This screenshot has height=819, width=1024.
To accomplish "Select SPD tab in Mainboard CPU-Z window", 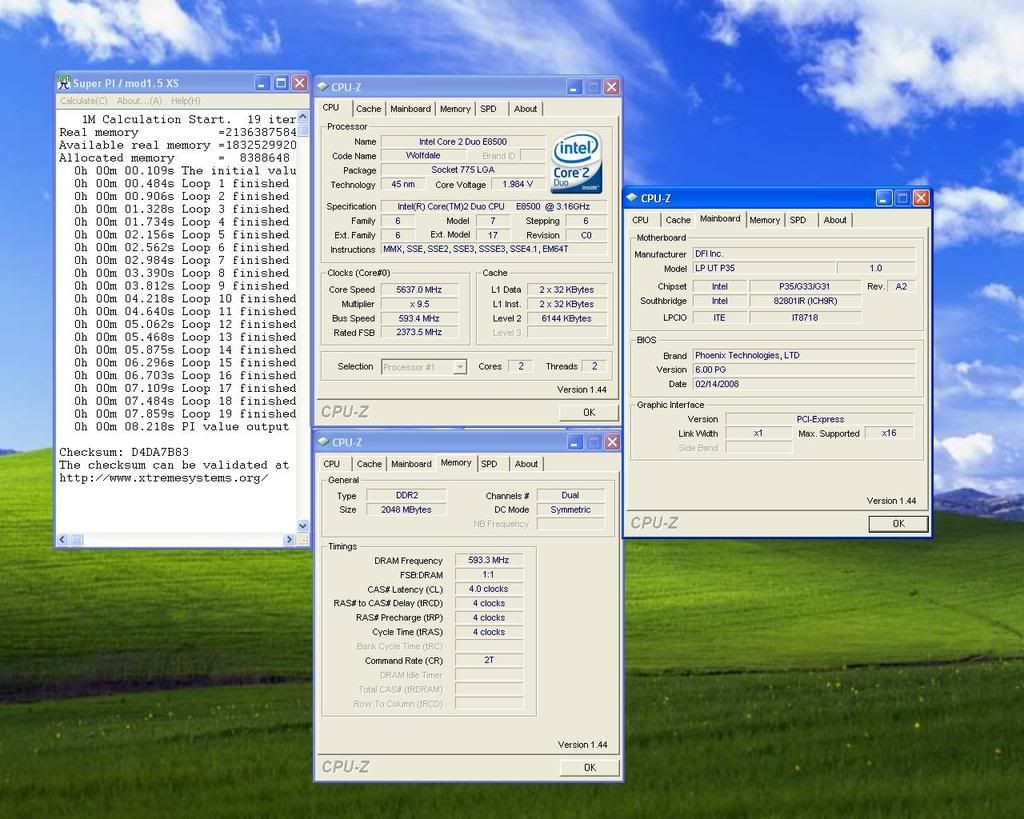I will click(798, 220).
